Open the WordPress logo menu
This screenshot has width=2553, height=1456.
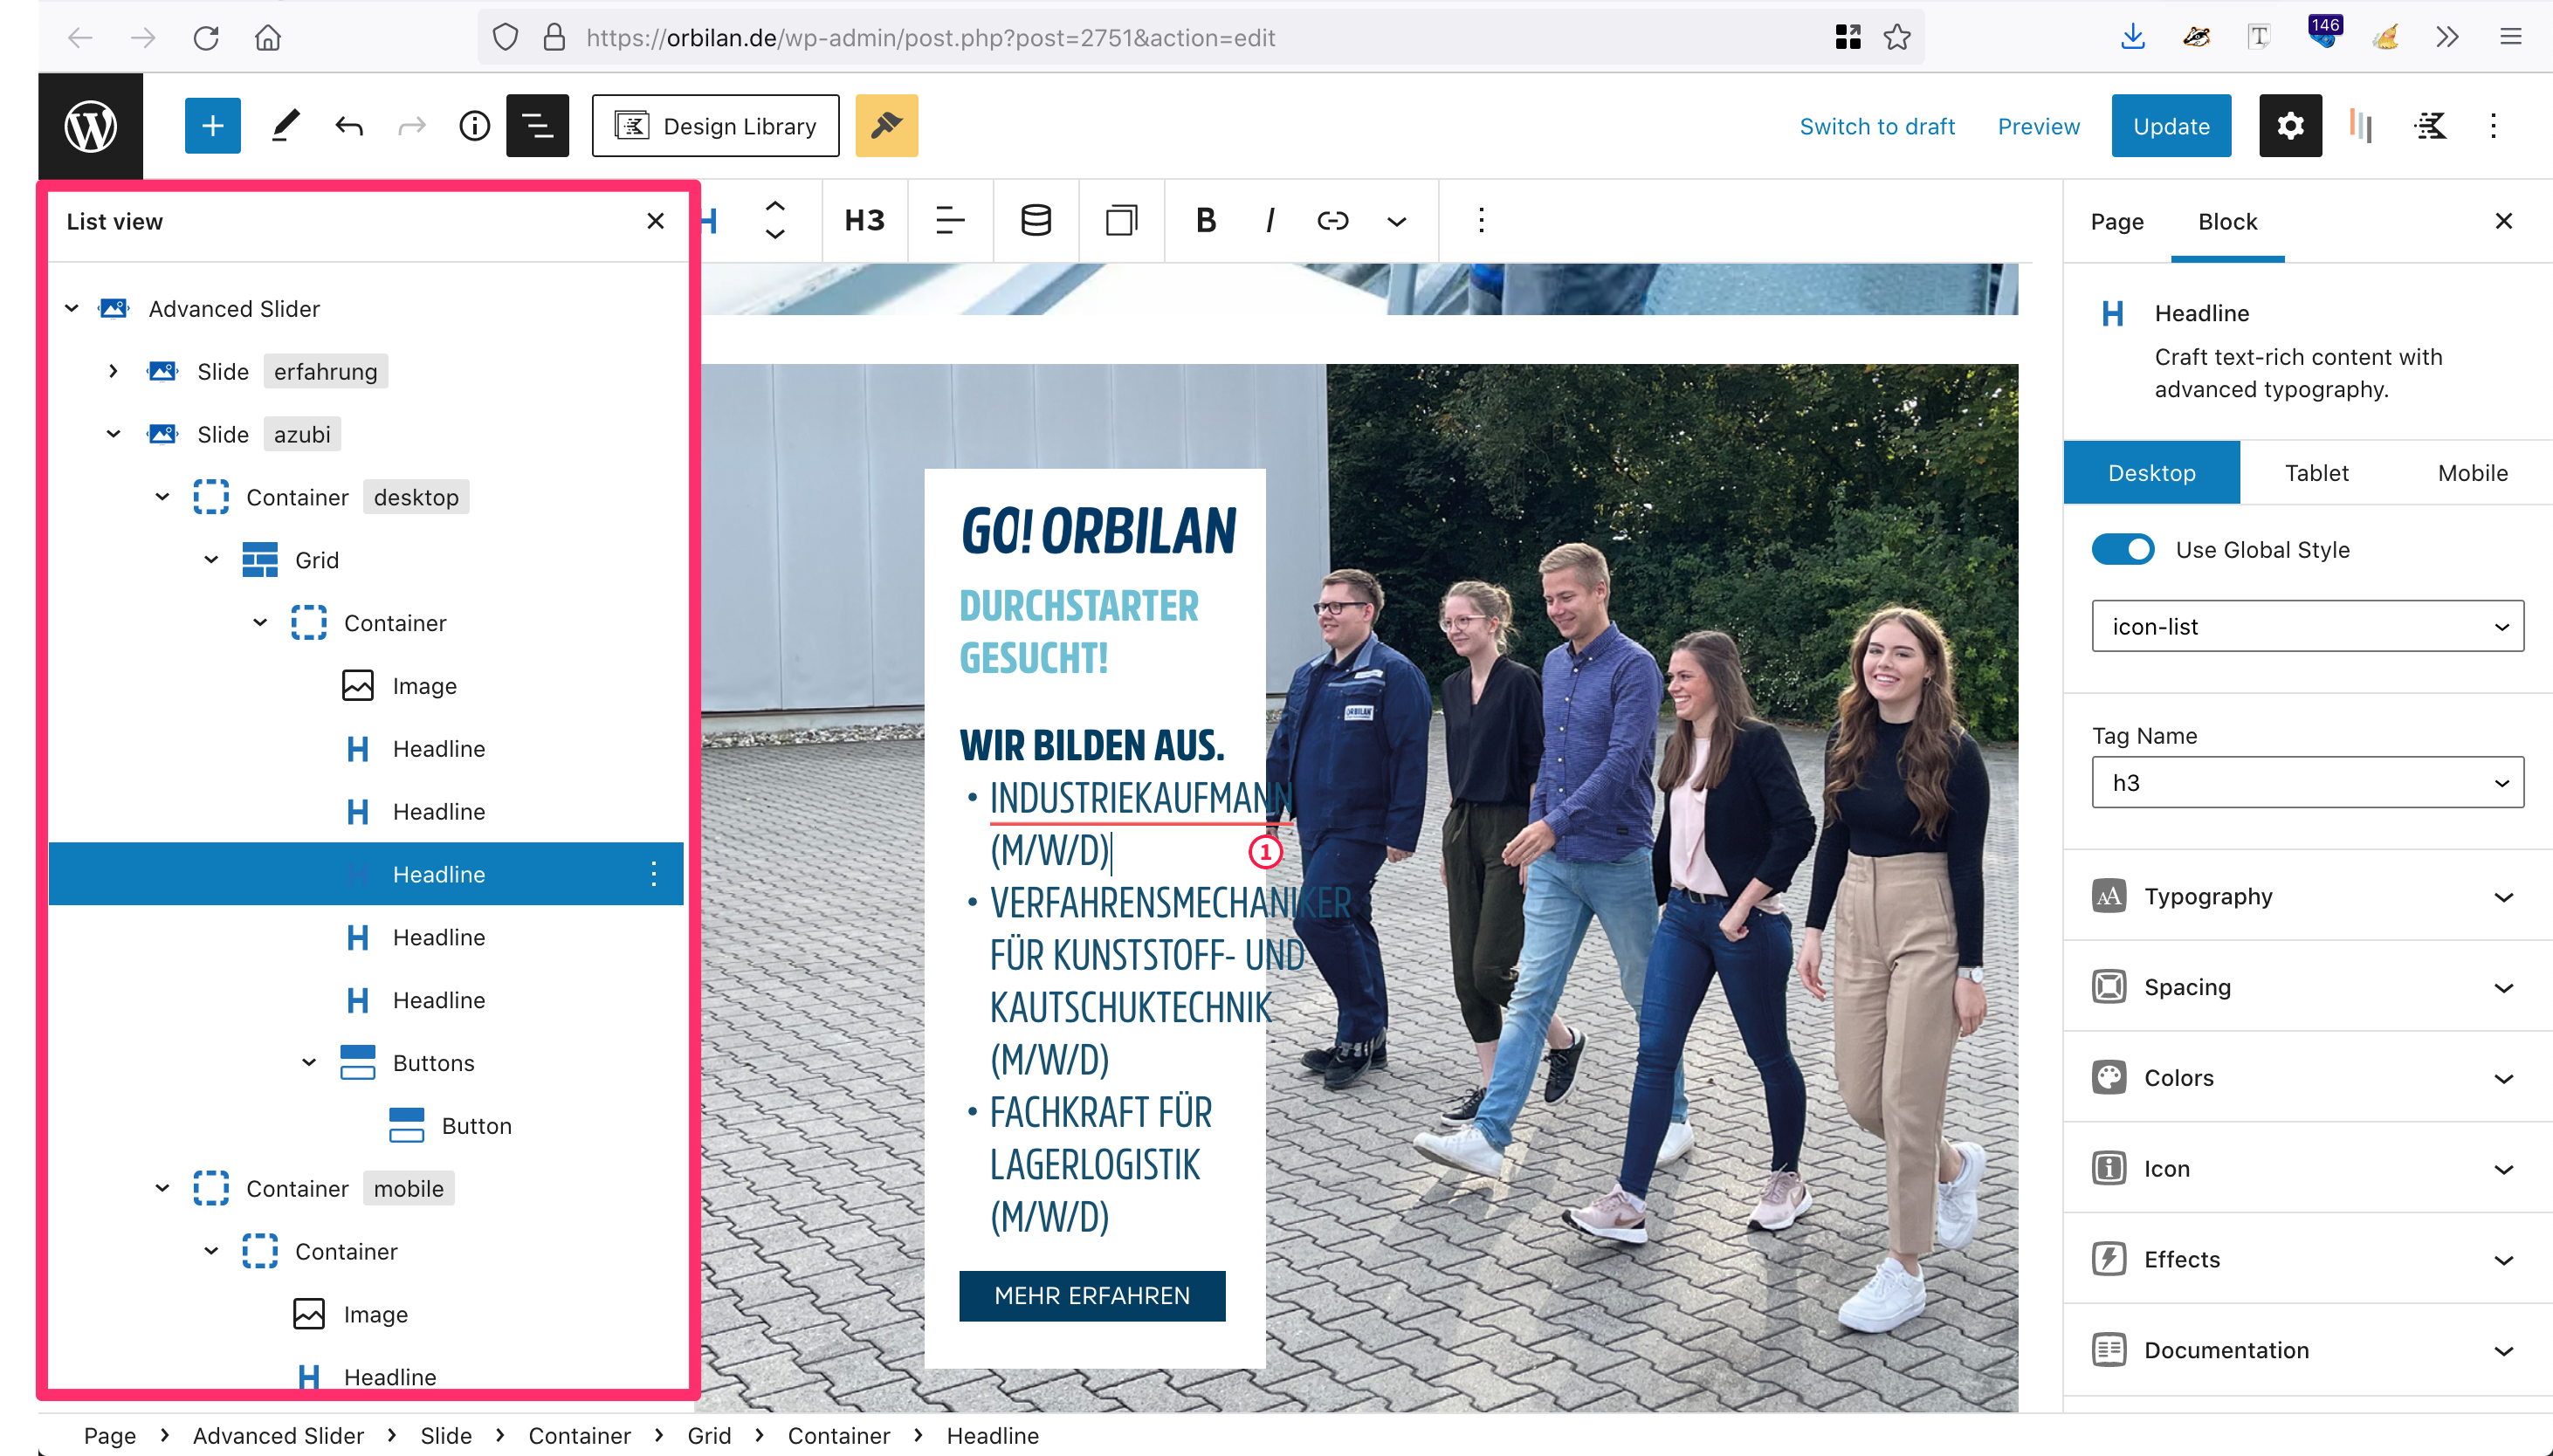point(90,126)
